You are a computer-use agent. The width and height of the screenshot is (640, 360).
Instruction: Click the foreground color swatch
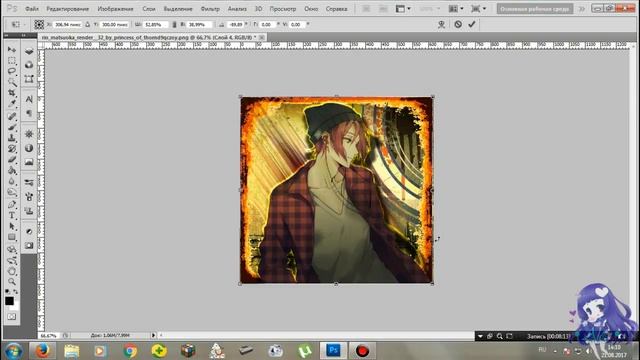pos(9,301)
